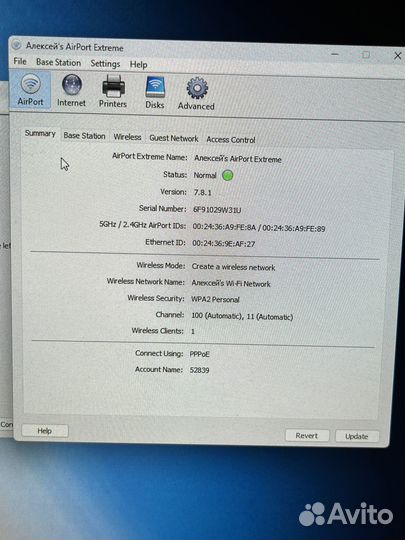Open the Settings menu
The height and width of the screenshot is (540, 405).
pos(105,64)
